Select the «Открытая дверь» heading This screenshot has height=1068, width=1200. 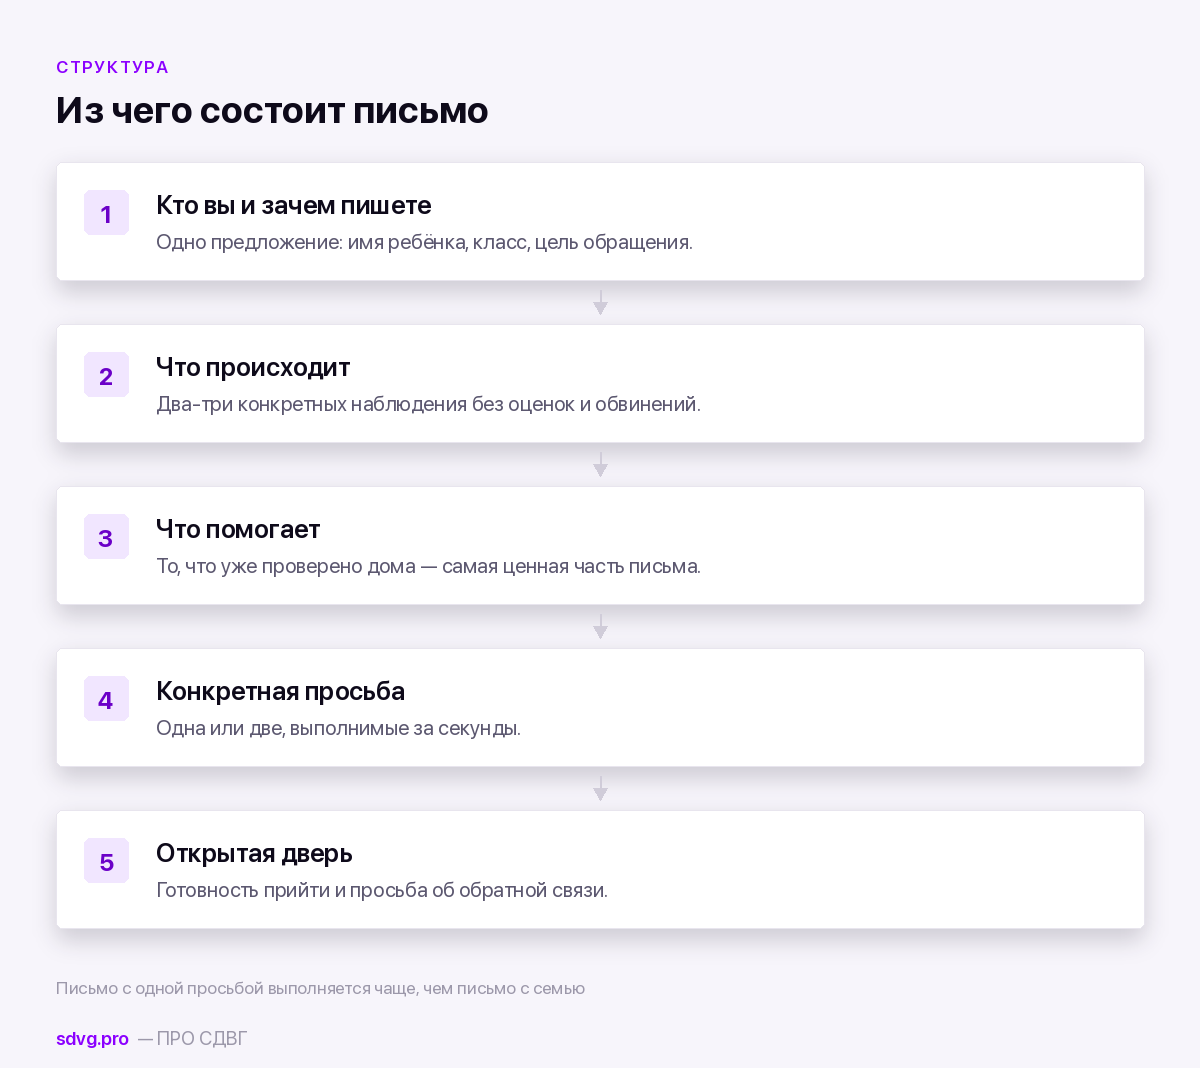254,853
